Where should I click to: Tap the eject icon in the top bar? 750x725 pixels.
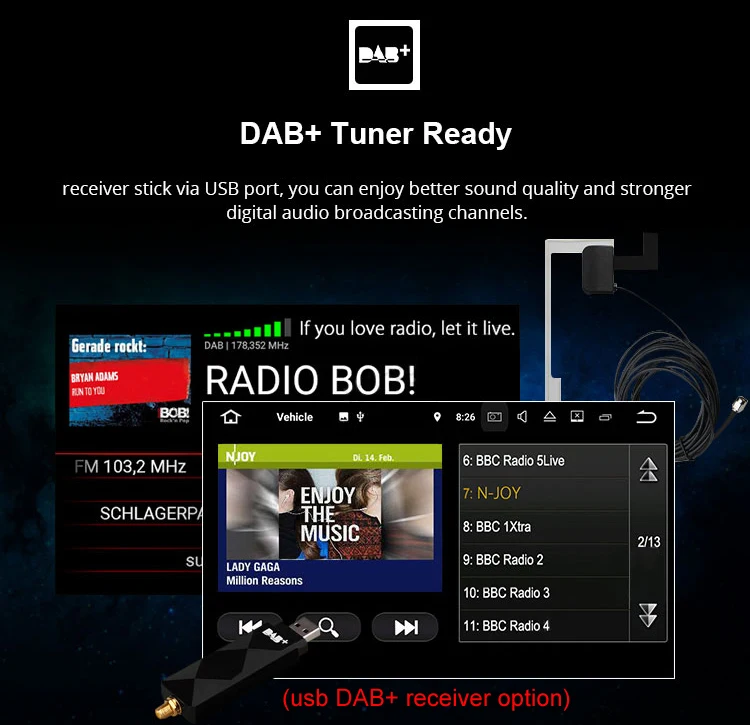coord(550,417)
